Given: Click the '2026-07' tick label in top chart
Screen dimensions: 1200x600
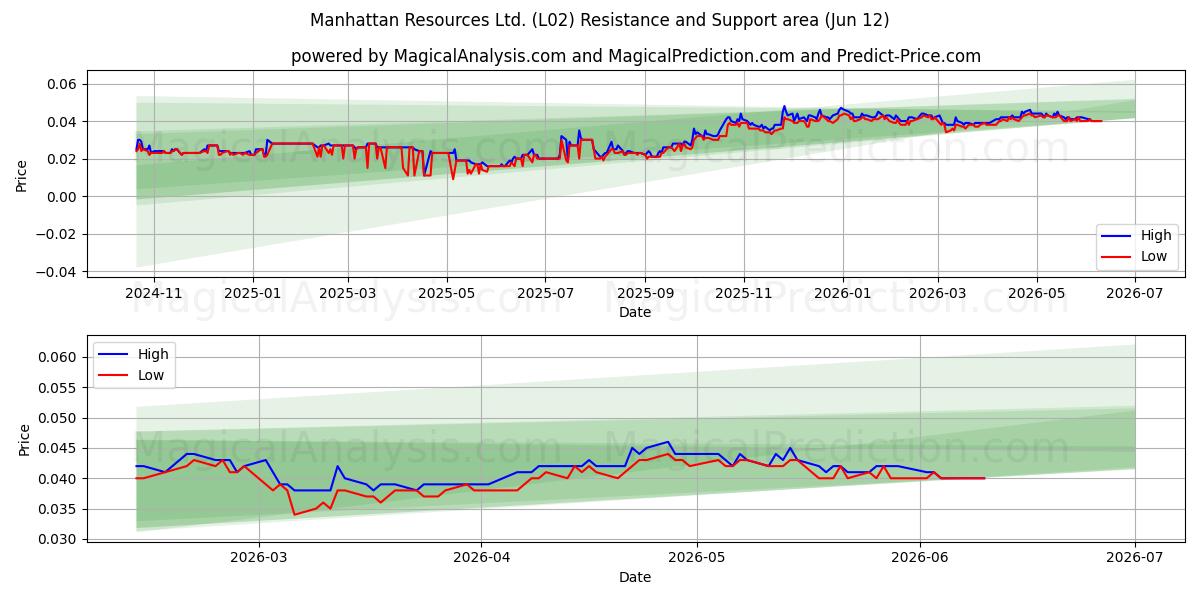Looking at the screenshot, I should coord(1135,294).
